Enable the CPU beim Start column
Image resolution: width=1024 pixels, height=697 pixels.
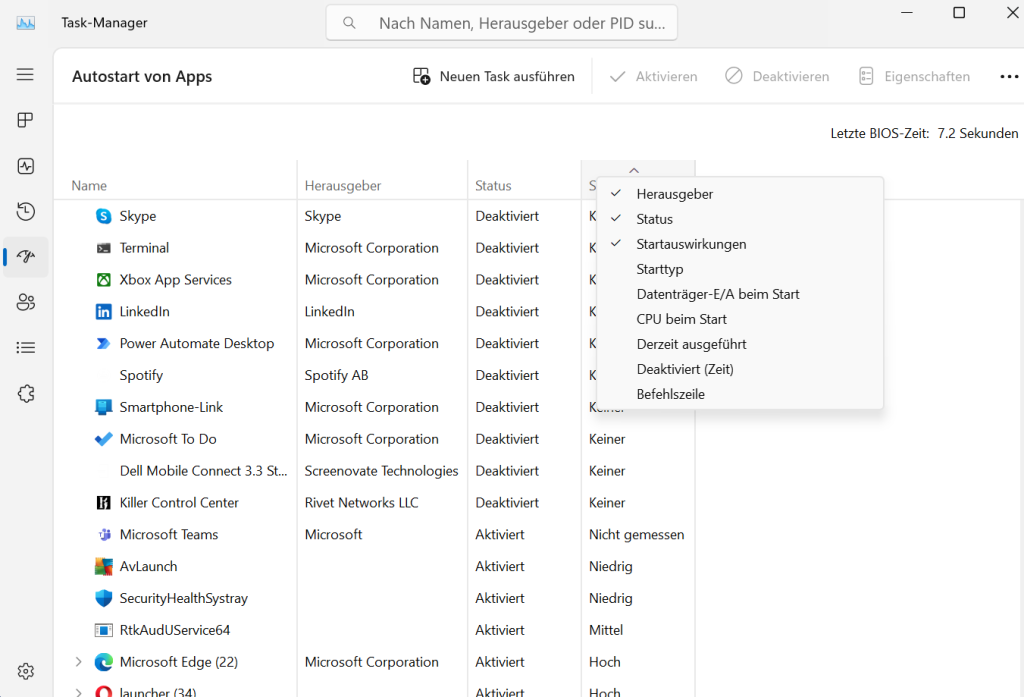pyautogui.click(x=740, y=319)
